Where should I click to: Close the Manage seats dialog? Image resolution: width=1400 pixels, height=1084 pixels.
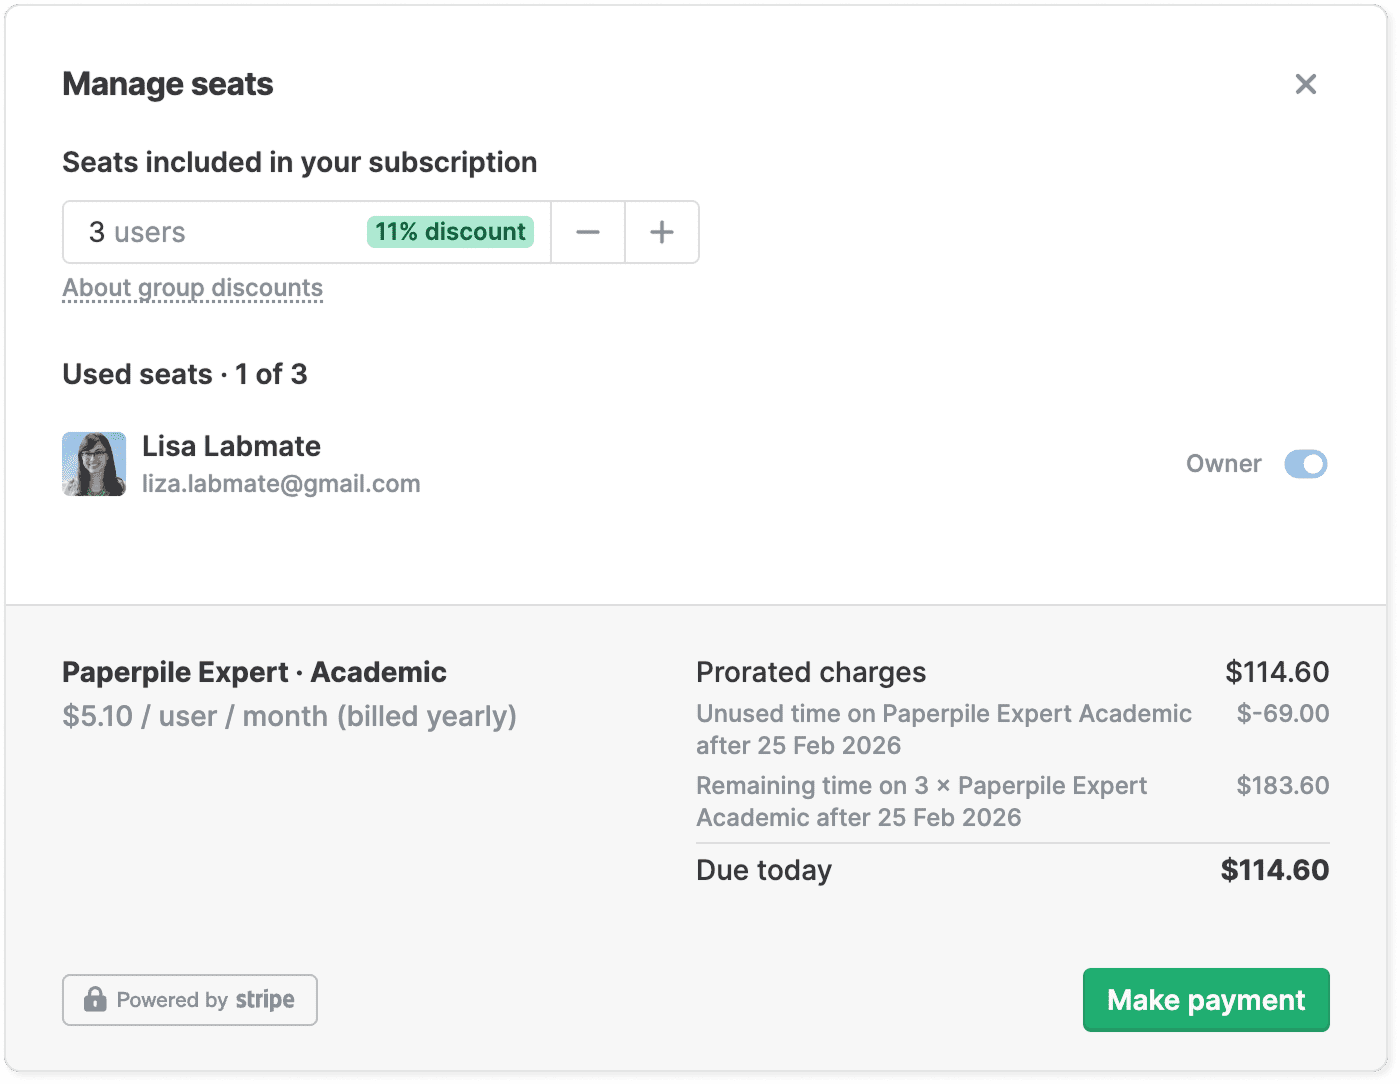pyautogui.click(x=1305, y=84)
